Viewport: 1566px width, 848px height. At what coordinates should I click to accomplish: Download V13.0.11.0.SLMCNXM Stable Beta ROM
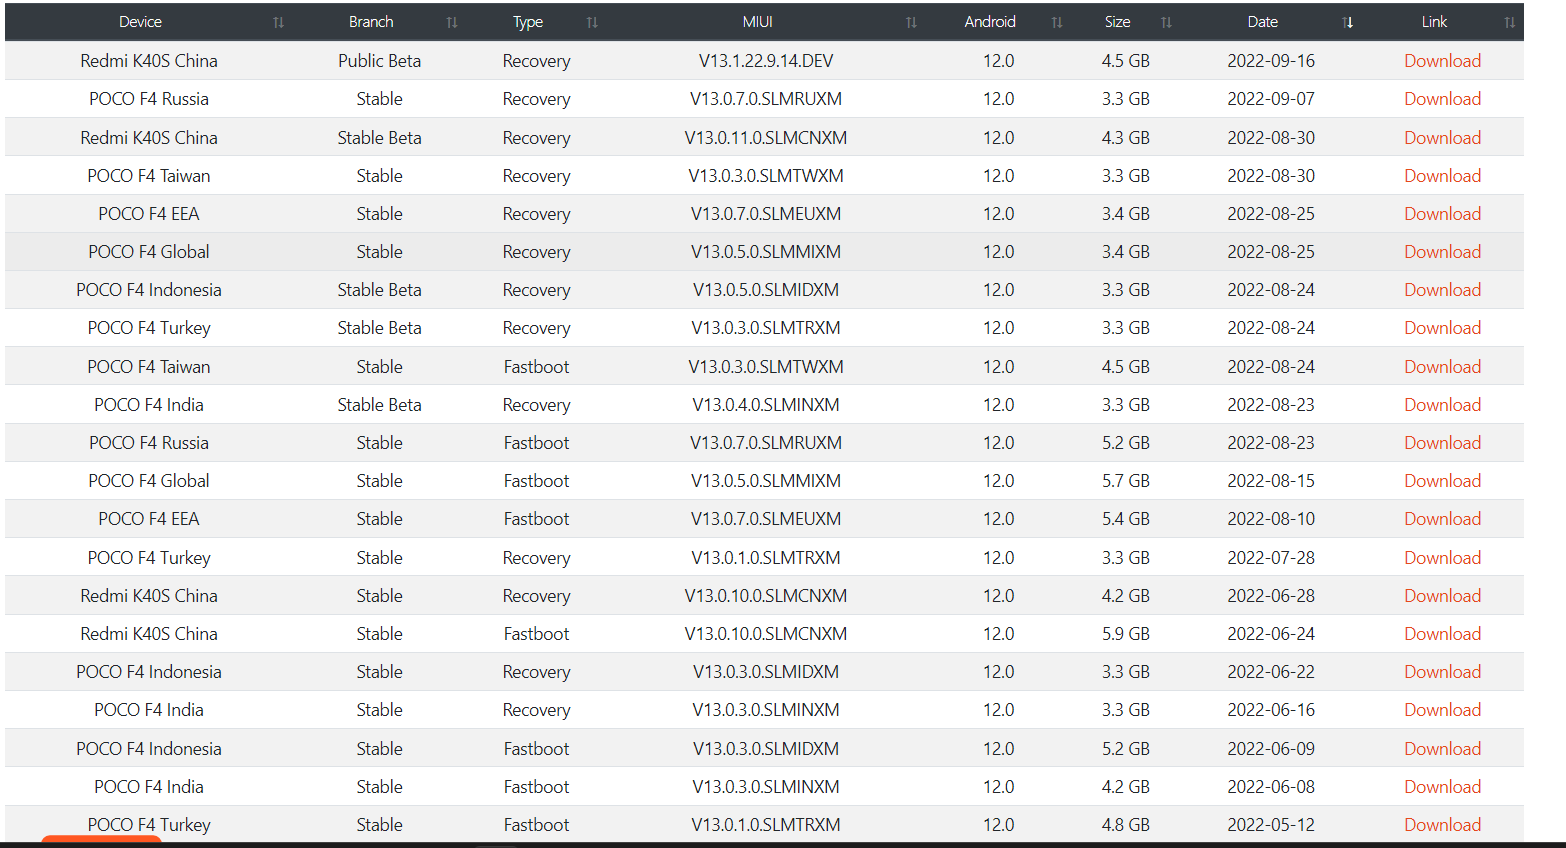[x=1442, y=138]
